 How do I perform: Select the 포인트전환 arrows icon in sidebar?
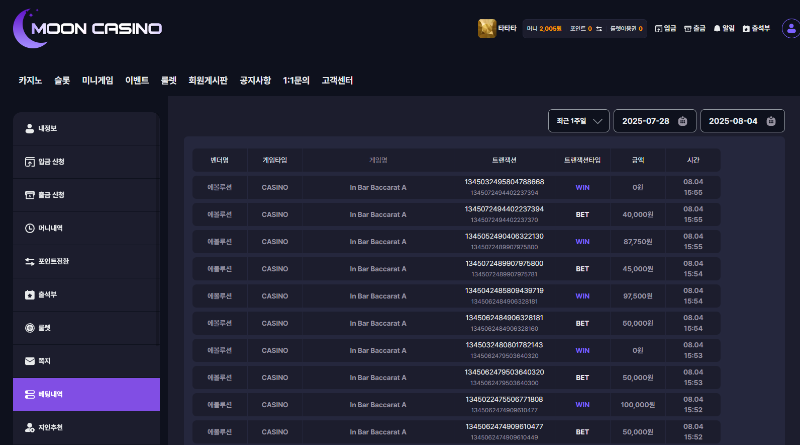(30, 261)
